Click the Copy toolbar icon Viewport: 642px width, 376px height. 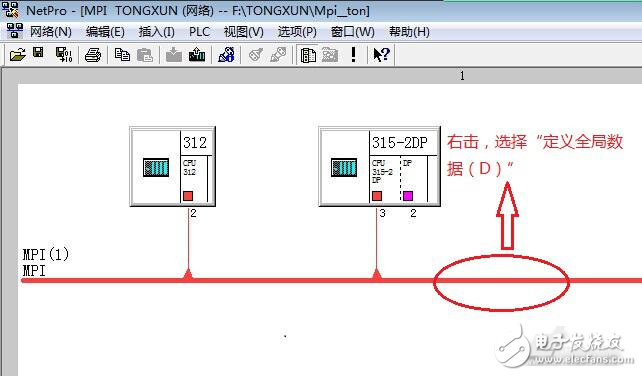point(122,54)
